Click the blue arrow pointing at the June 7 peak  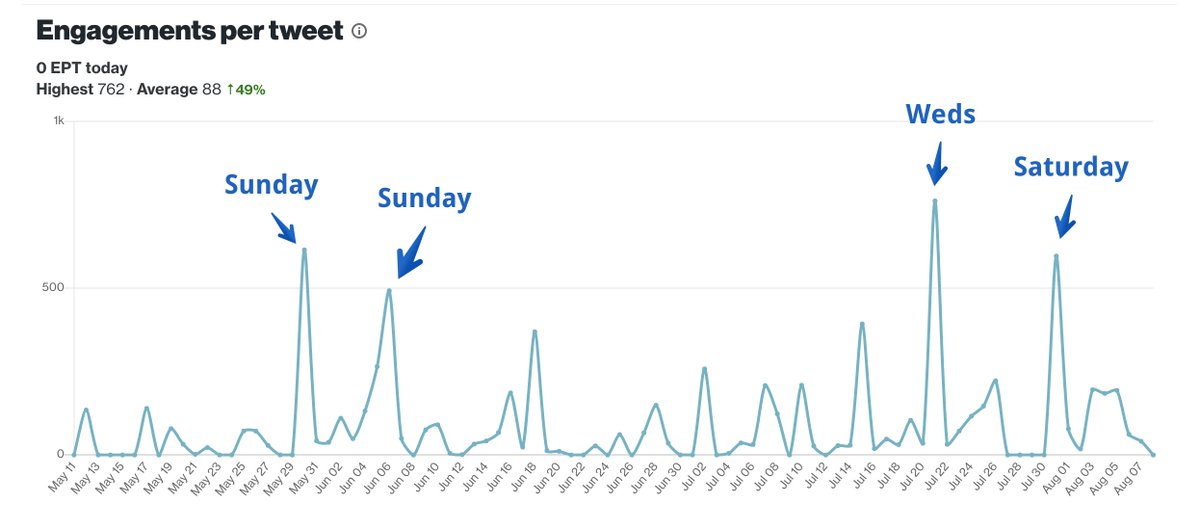(x=410, y=252)
